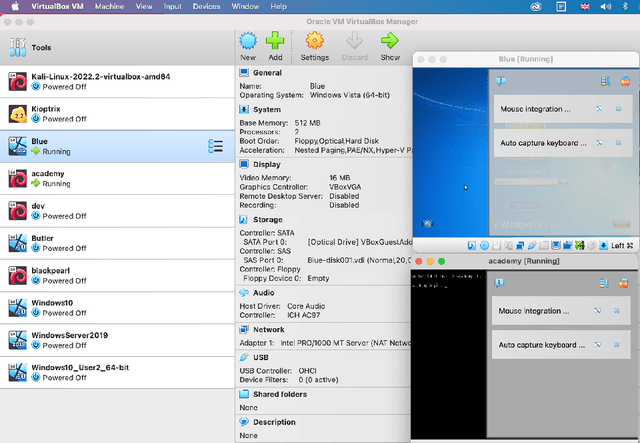Open Settings for the Blue VM
The width and height of the screenshot is (640, 443).
point(314,42)
